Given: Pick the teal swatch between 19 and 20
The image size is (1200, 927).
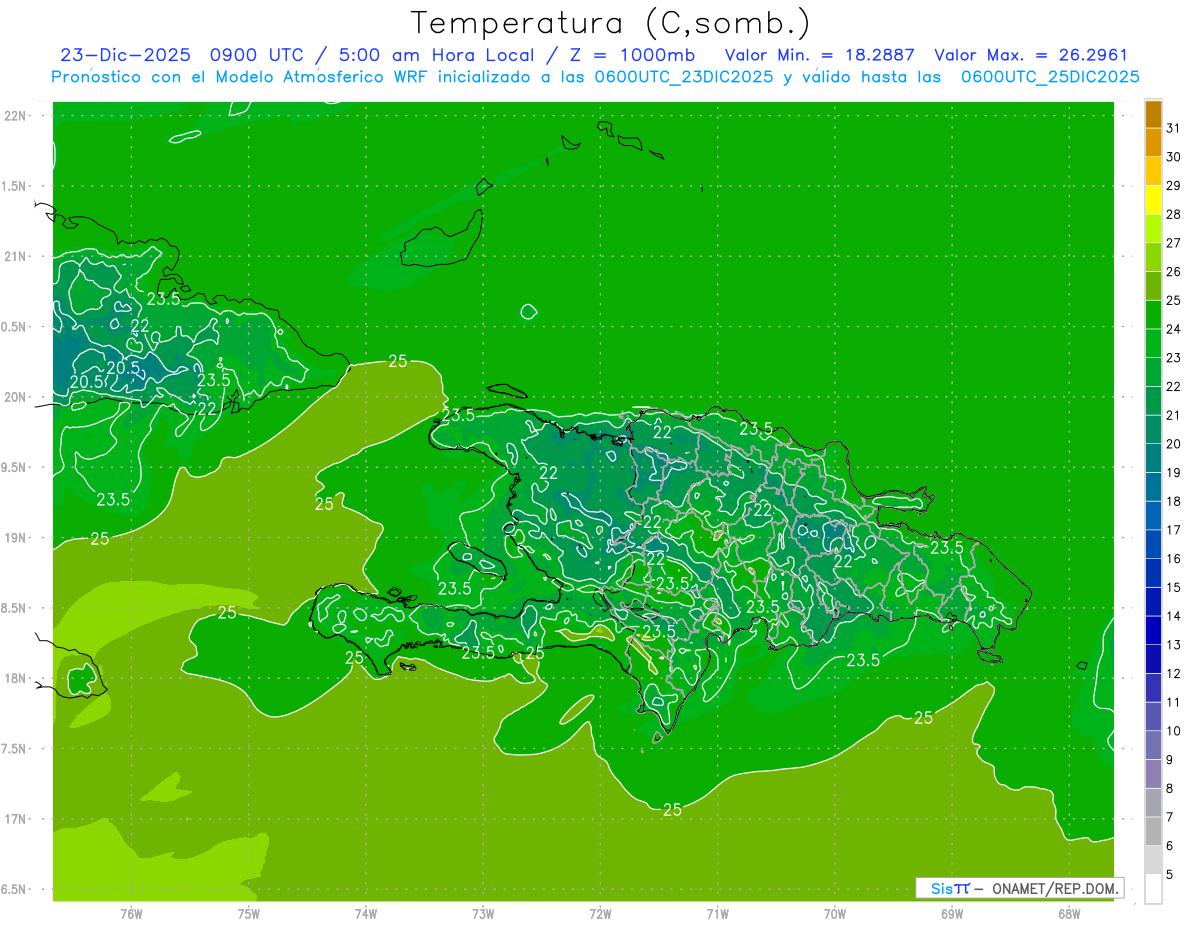Looking at the screenshot, I should pyautogui.click(x=1153, y=458).
